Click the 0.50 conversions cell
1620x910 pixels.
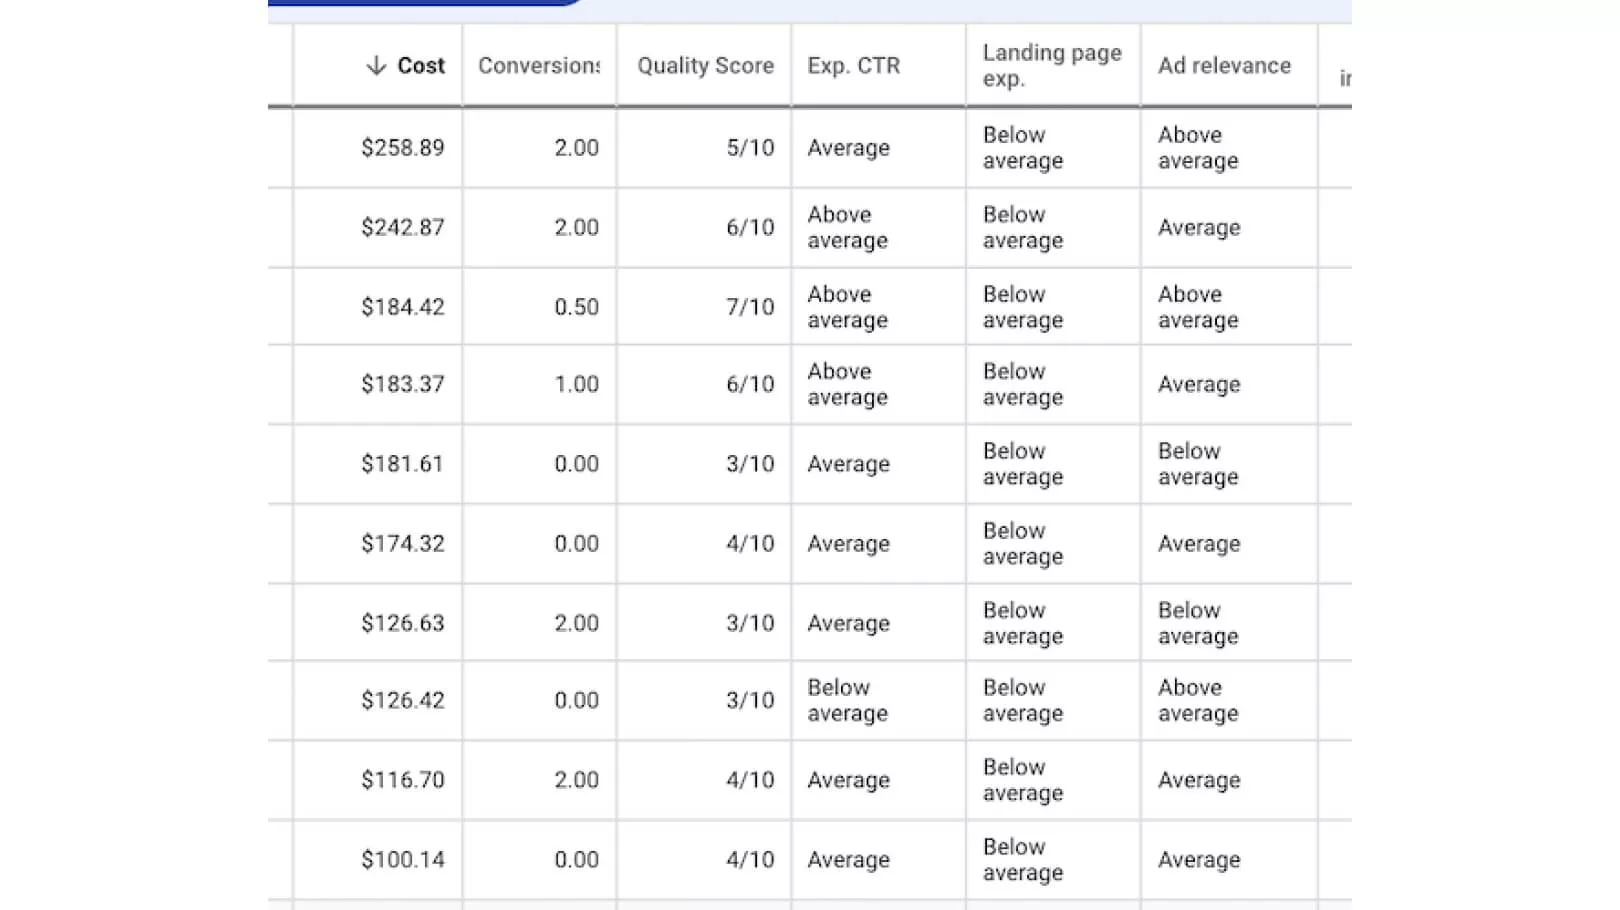576,307
